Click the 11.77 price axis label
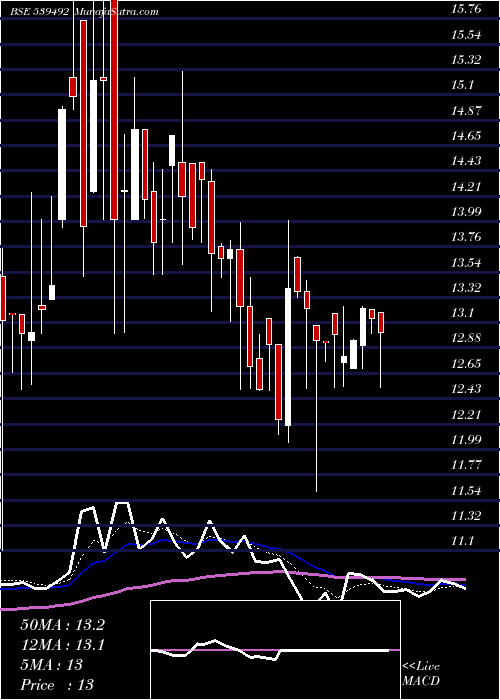The width and height of the screenshot is (500, 700). (466, 465)
